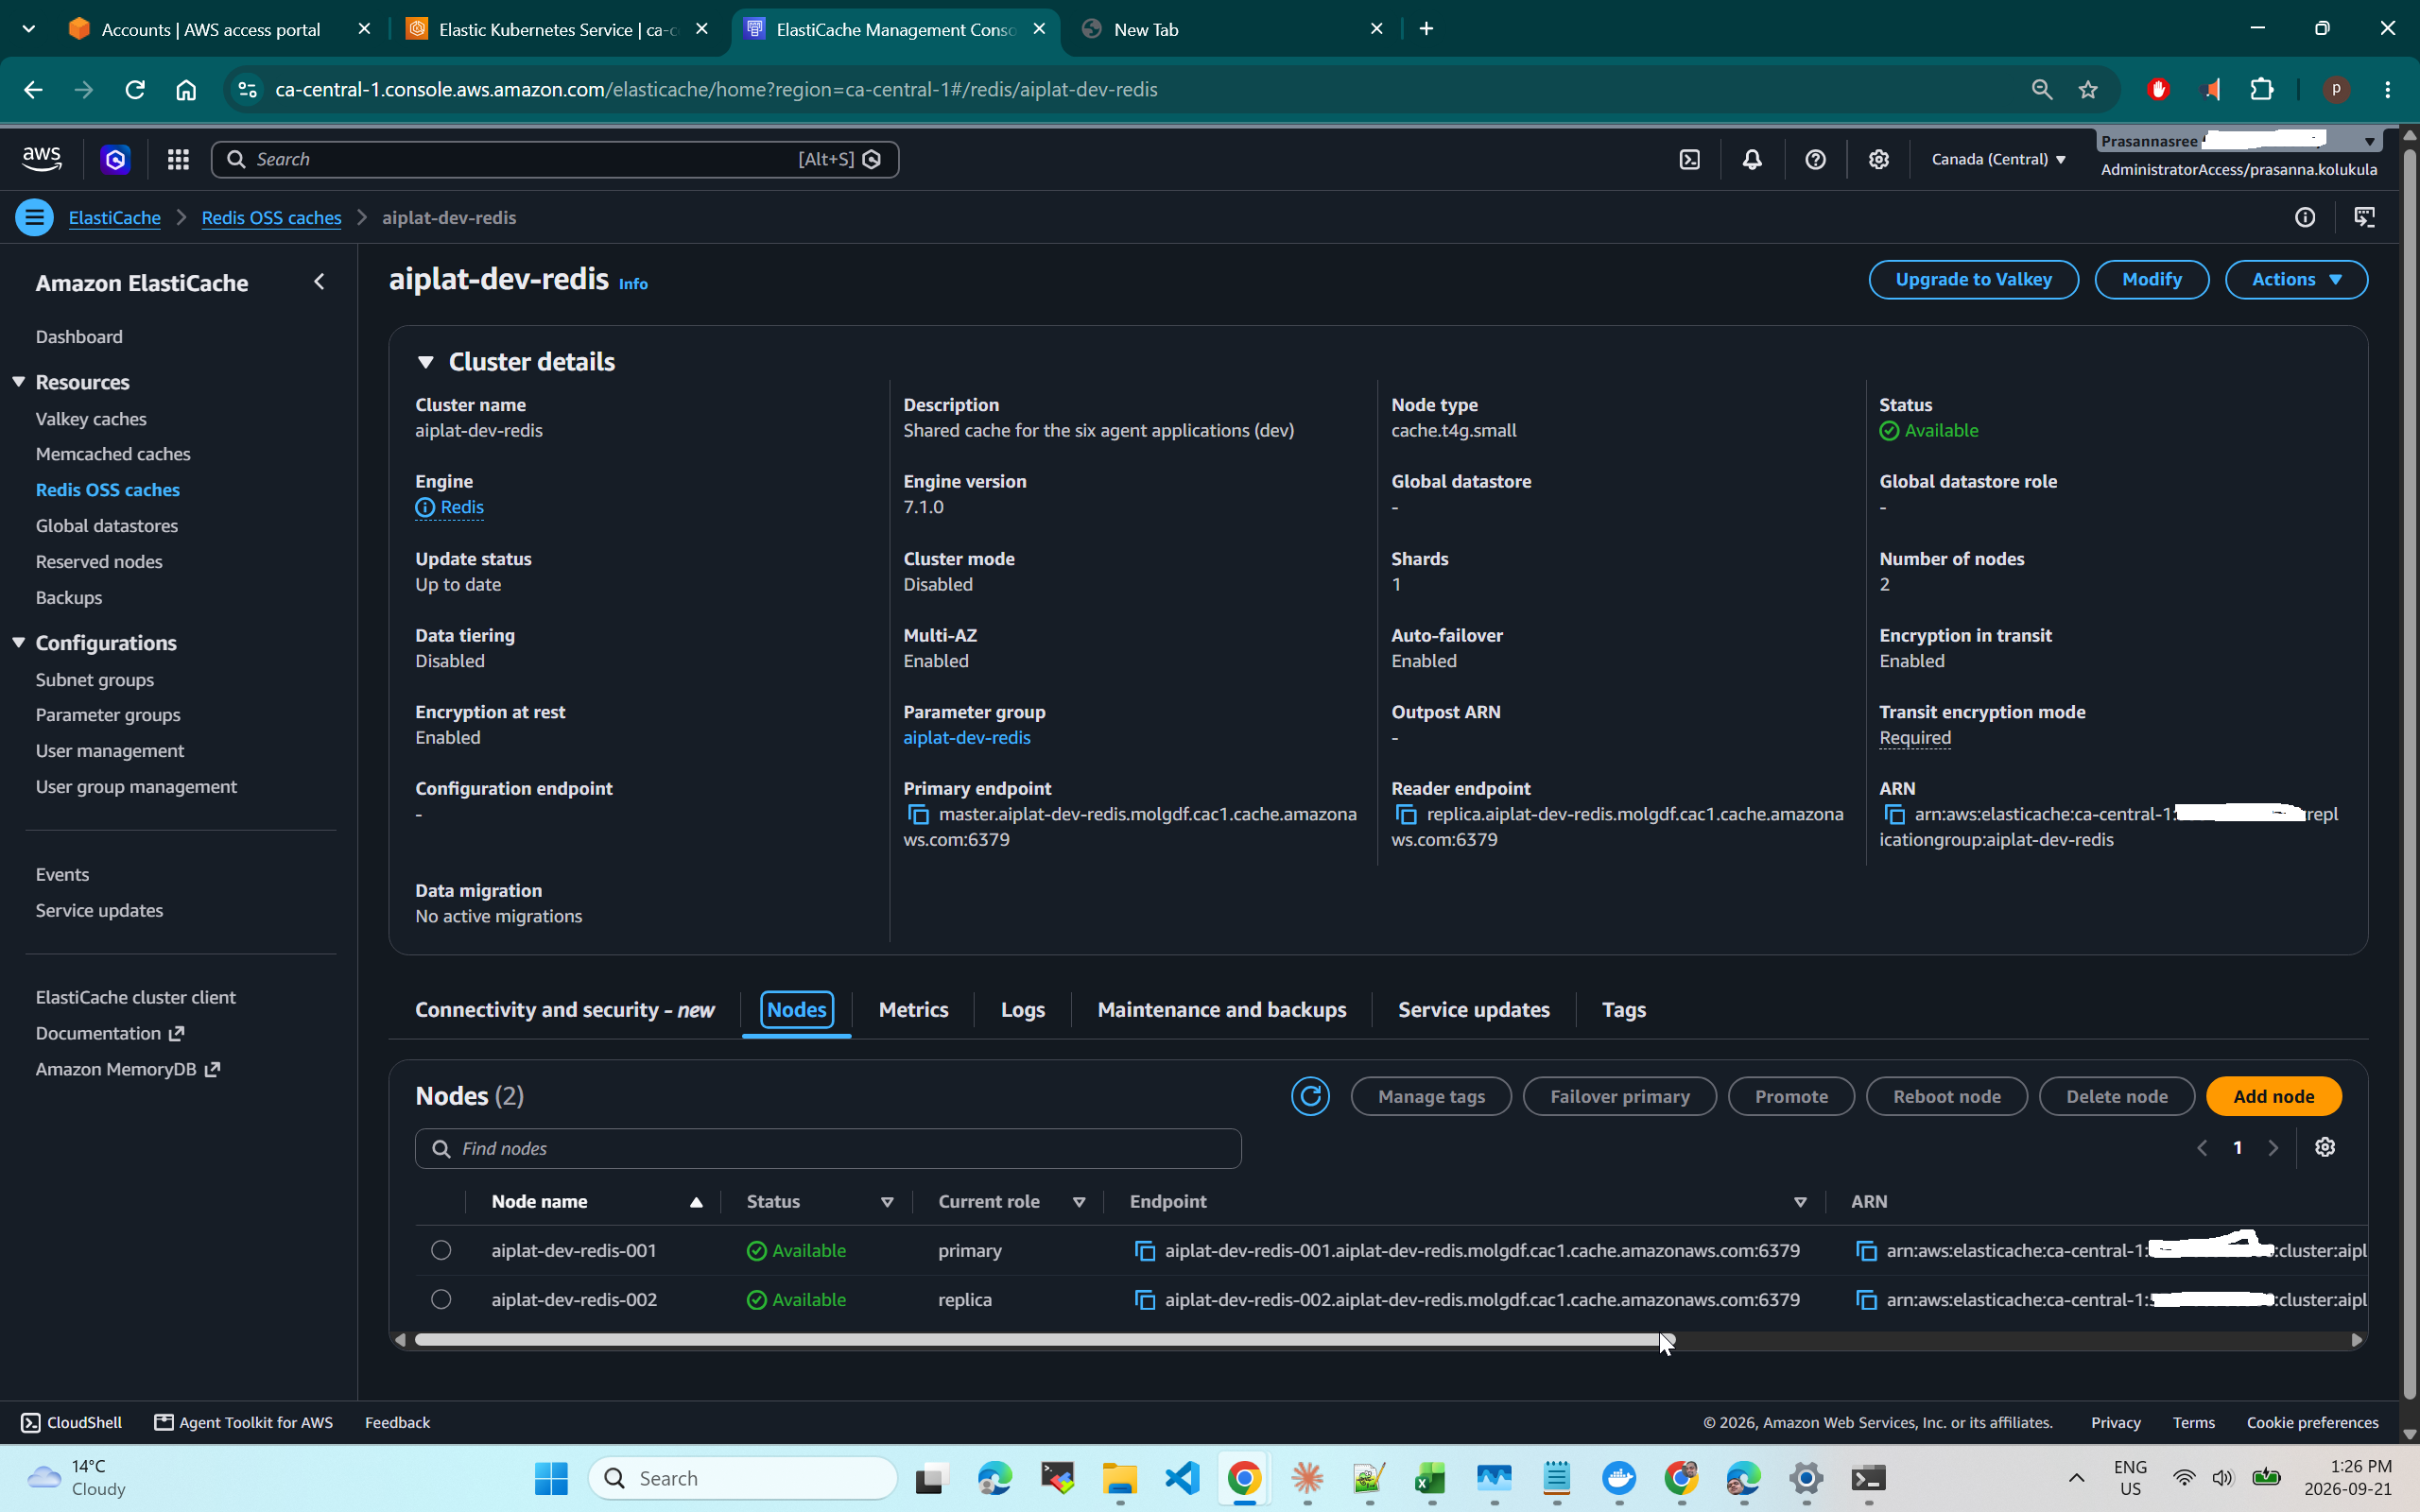
Task: Copy the reader endpoint address
Action: pos(1406,815)
